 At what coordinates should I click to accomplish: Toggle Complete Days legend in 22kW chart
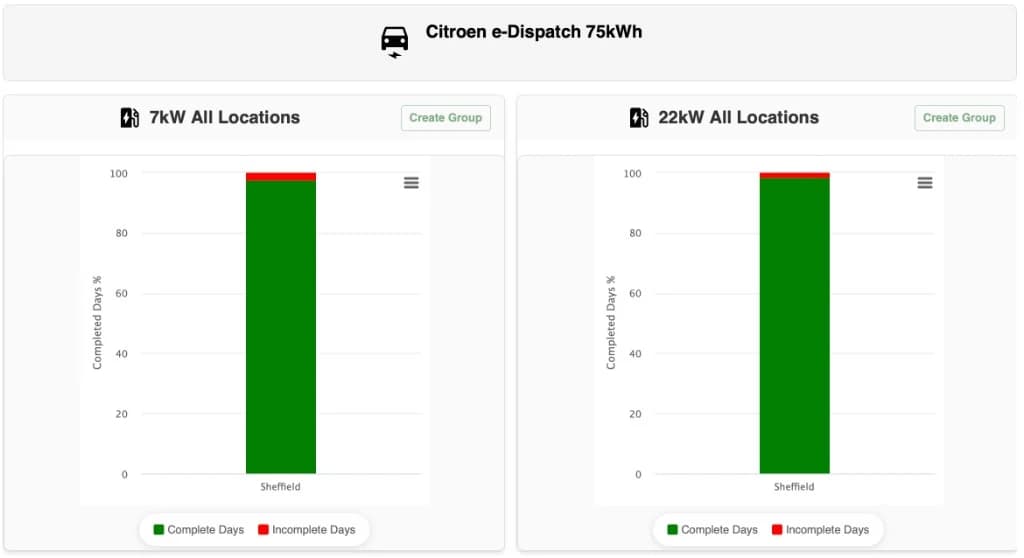[x=712, y=529]
